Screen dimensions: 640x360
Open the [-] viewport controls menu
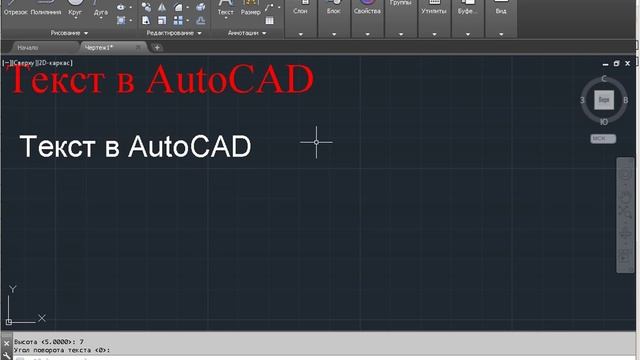point(6,63)
